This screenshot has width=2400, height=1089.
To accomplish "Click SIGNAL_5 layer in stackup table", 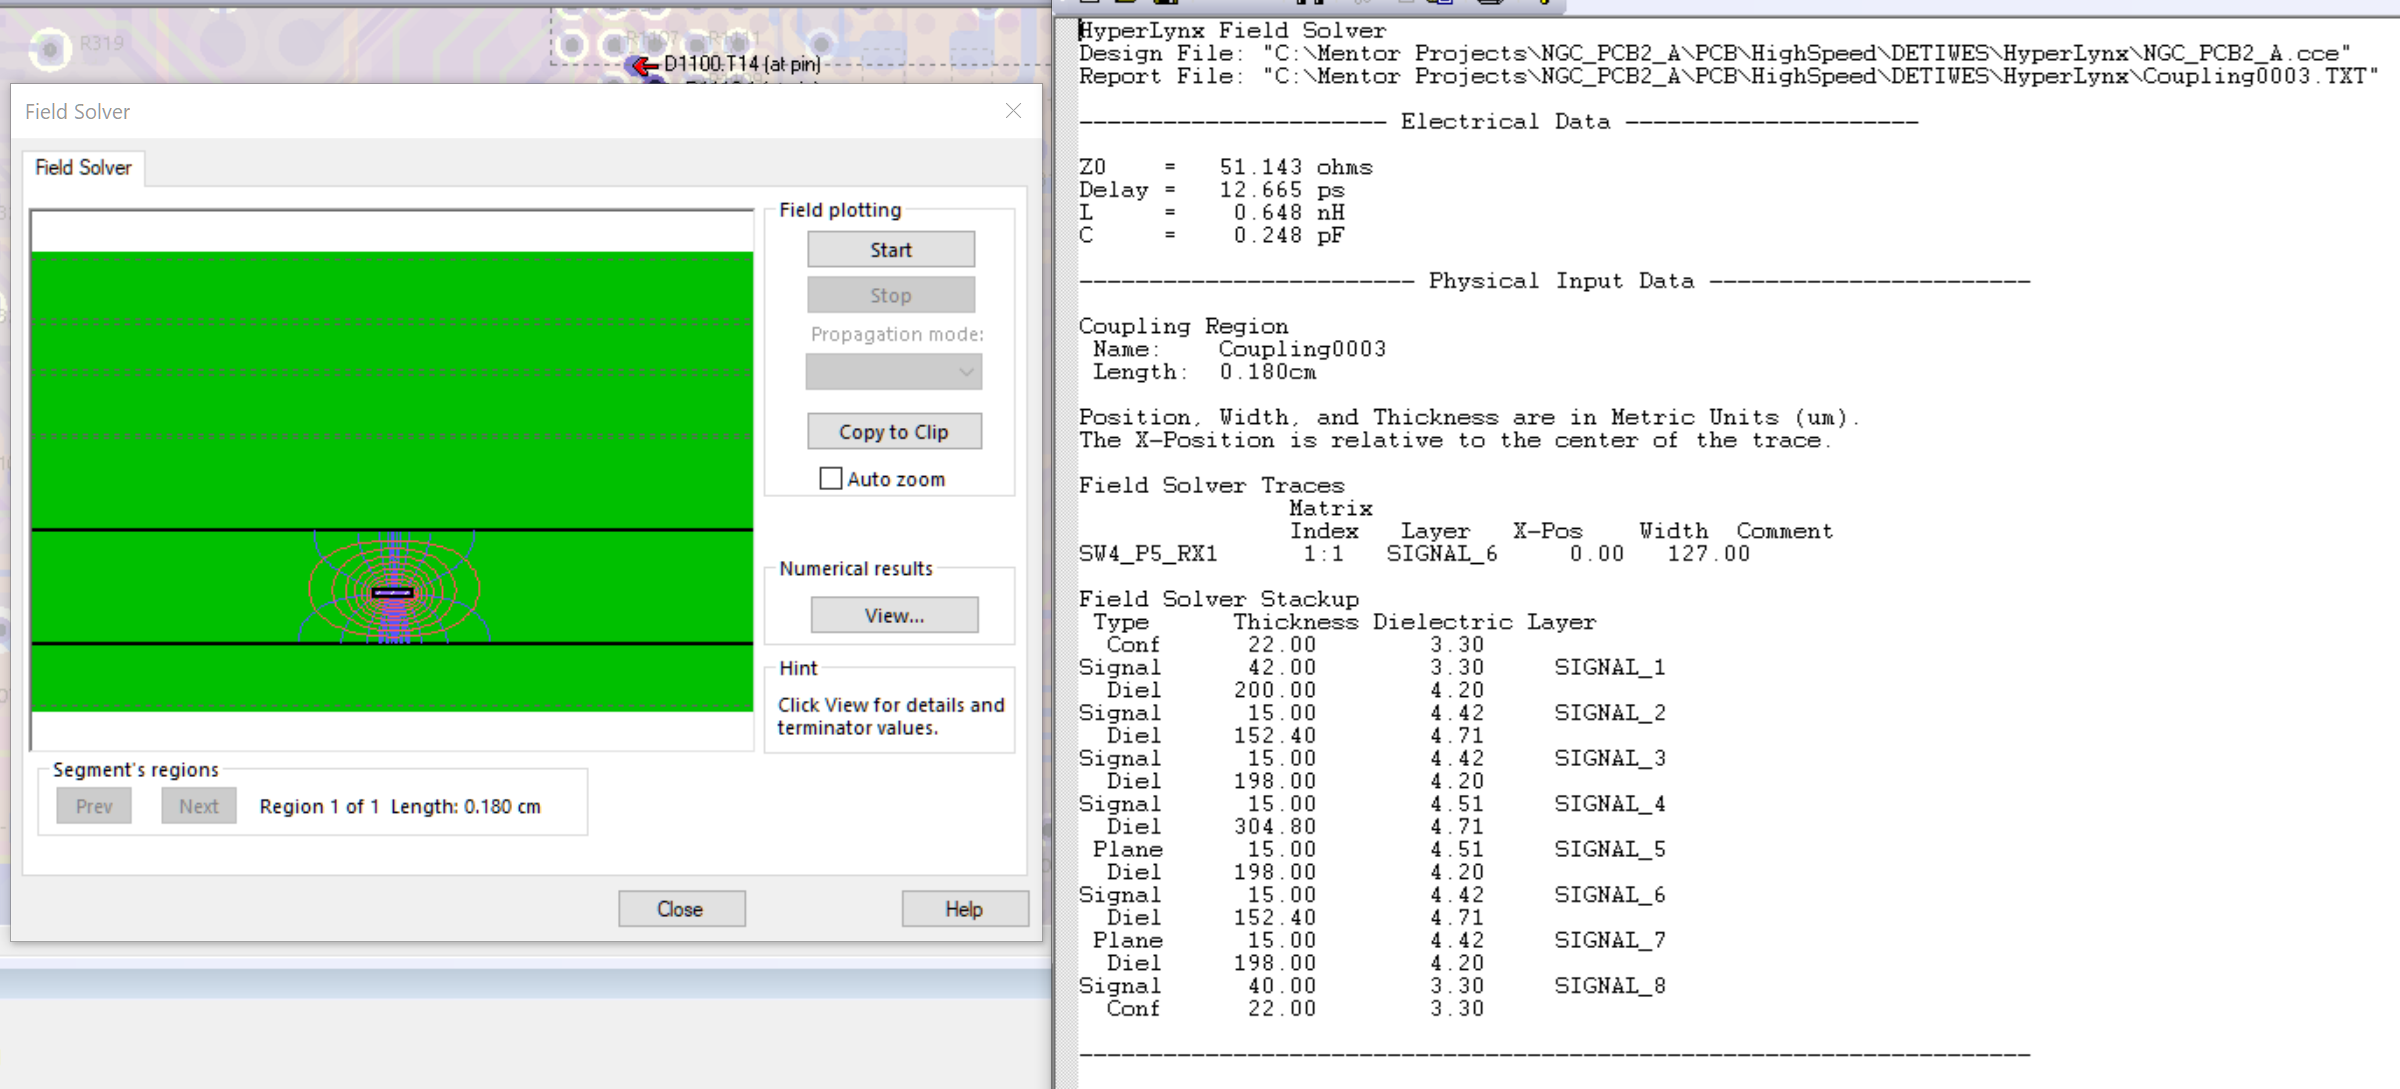I will 1610,850.
